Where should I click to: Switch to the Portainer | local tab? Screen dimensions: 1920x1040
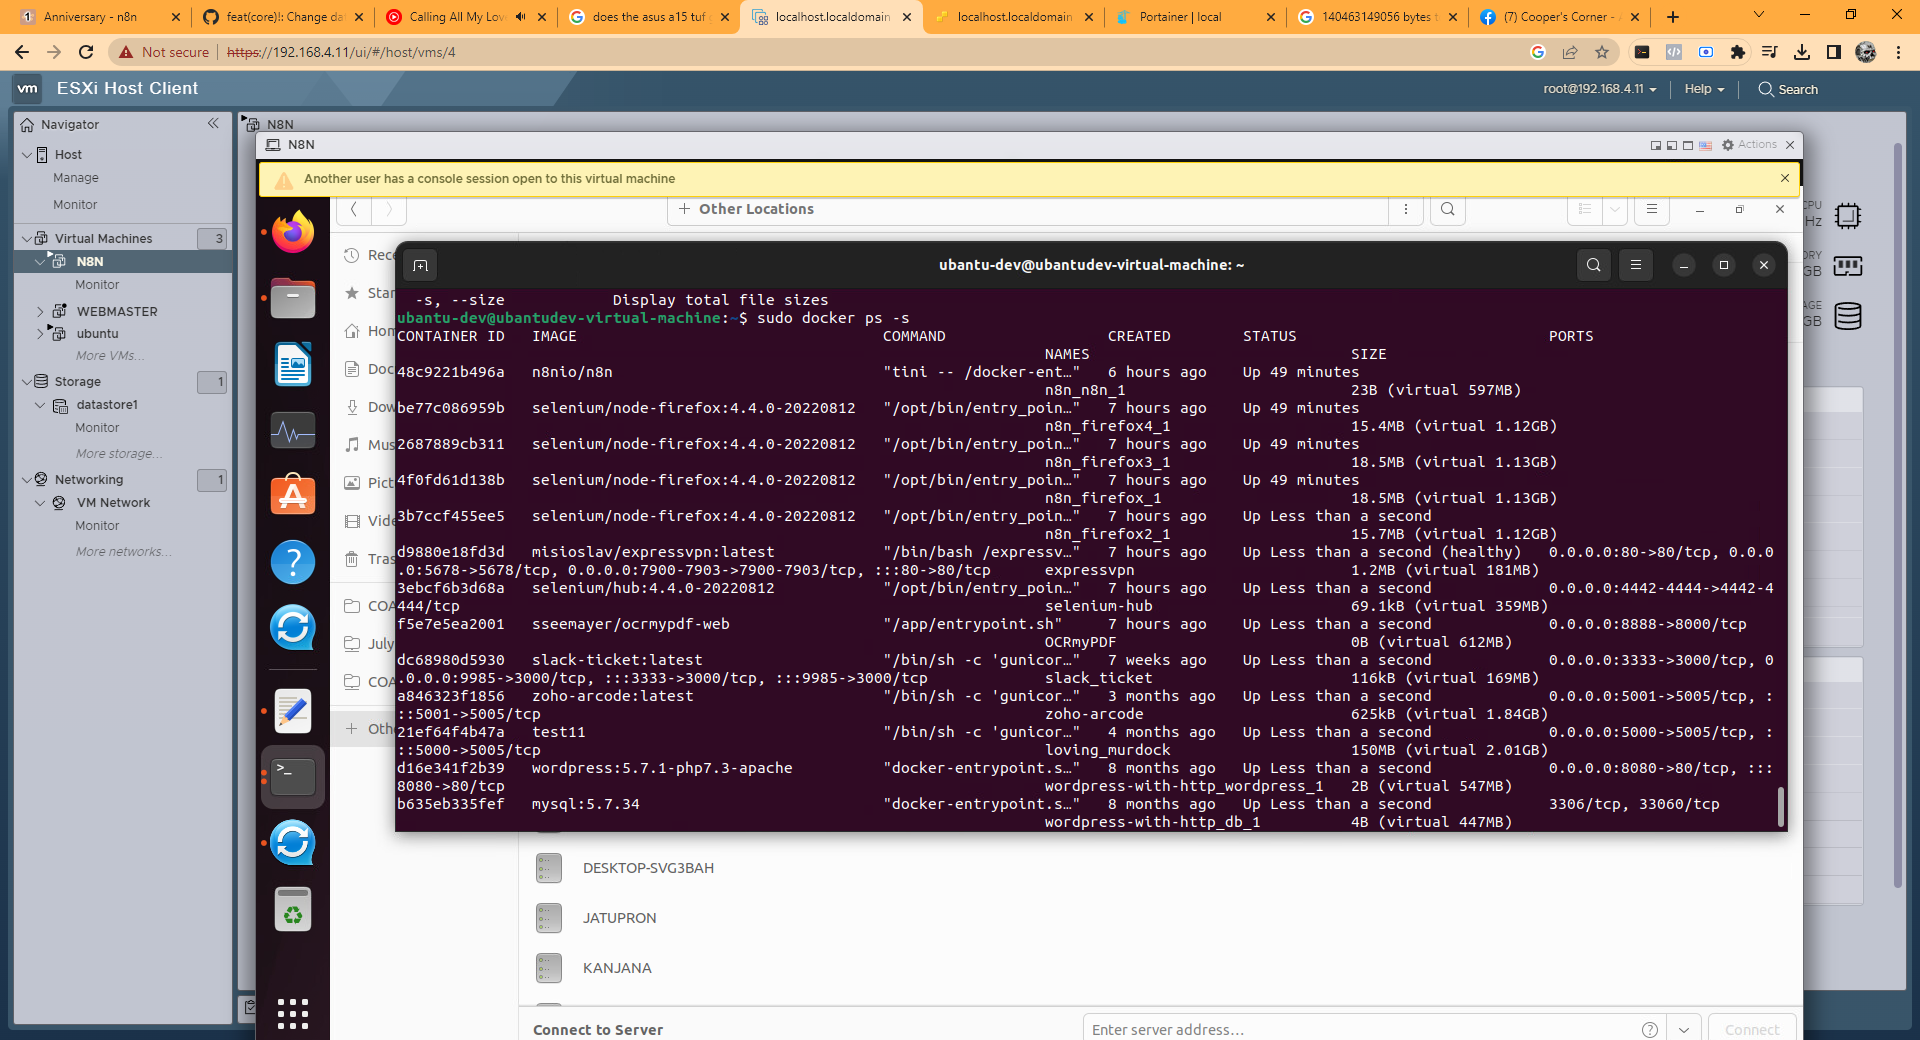coord(1180,17)
